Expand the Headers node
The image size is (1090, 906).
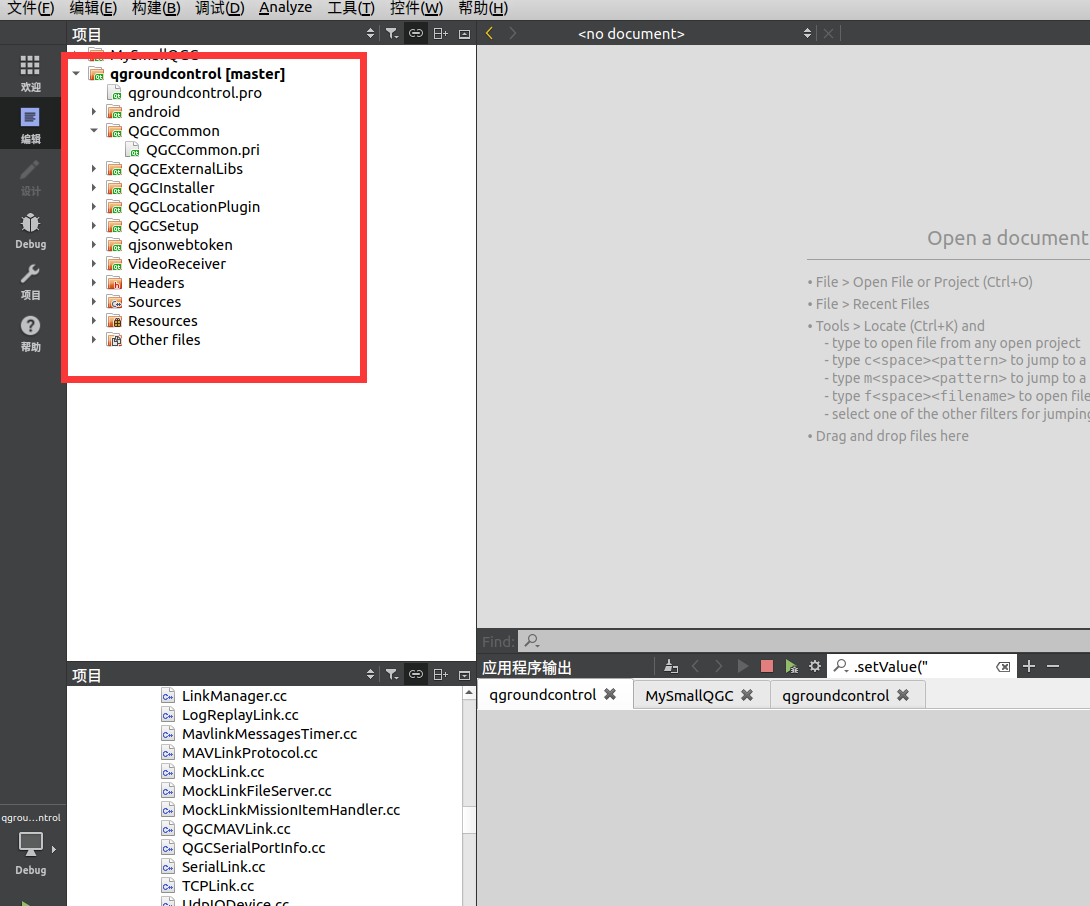[94, 282]
